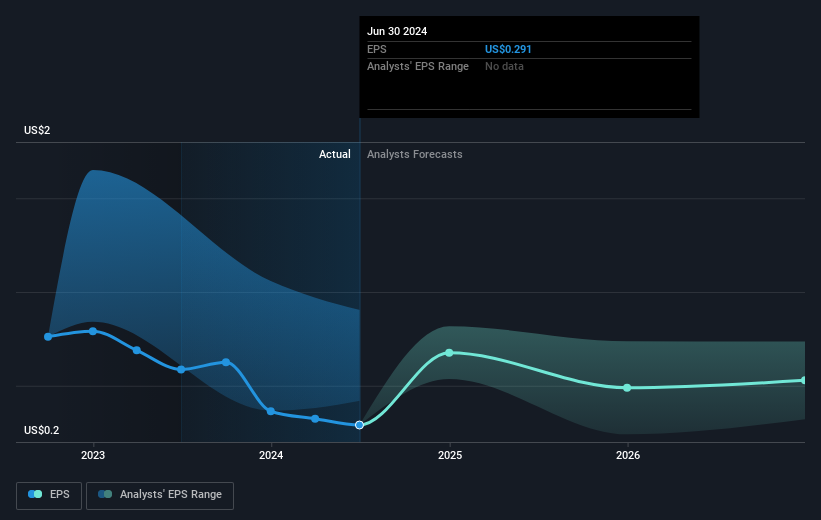Click the US$0.2 y-axis label
821x520 pixels.
tap(41, 430)
